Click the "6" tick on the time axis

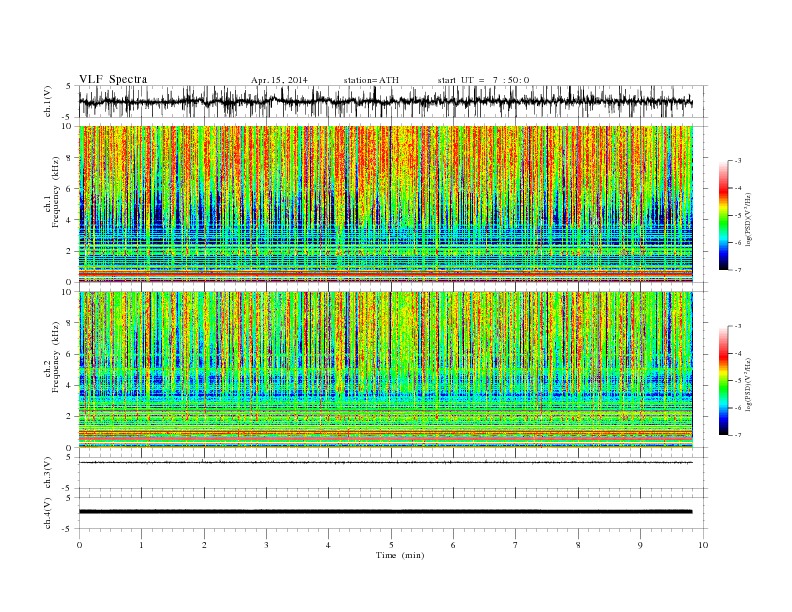pos(454,545)
